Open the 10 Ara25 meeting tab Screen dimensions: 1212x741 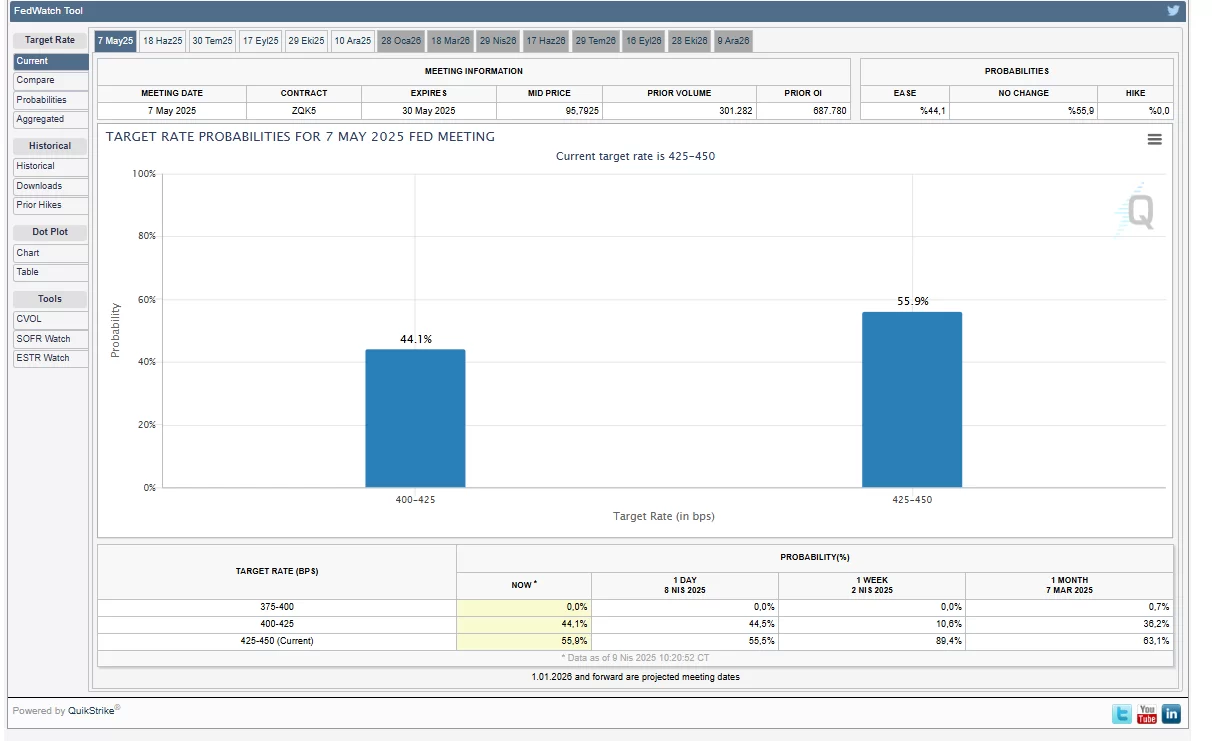(352, 41)
